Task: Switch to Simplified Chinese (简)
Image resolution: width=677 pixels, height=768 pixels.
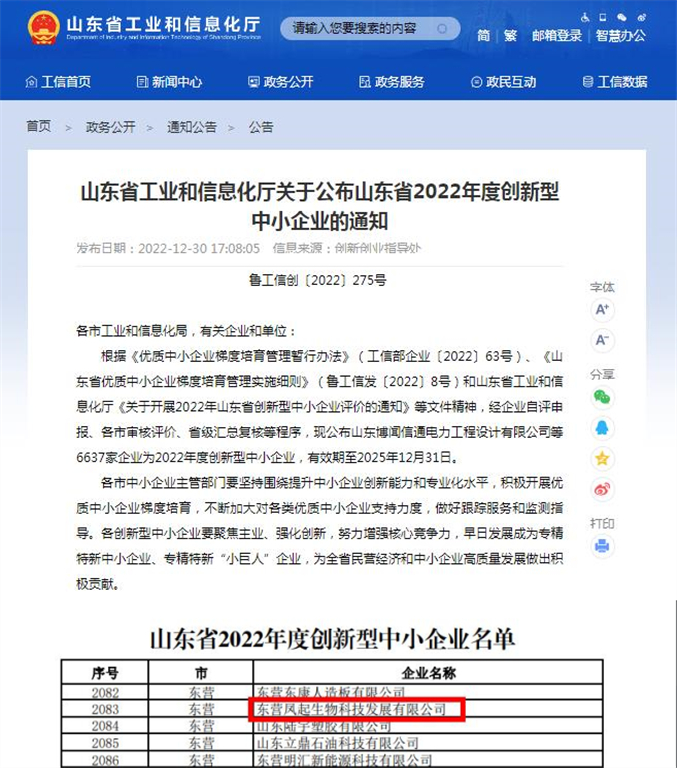Action: coord(484,35)
